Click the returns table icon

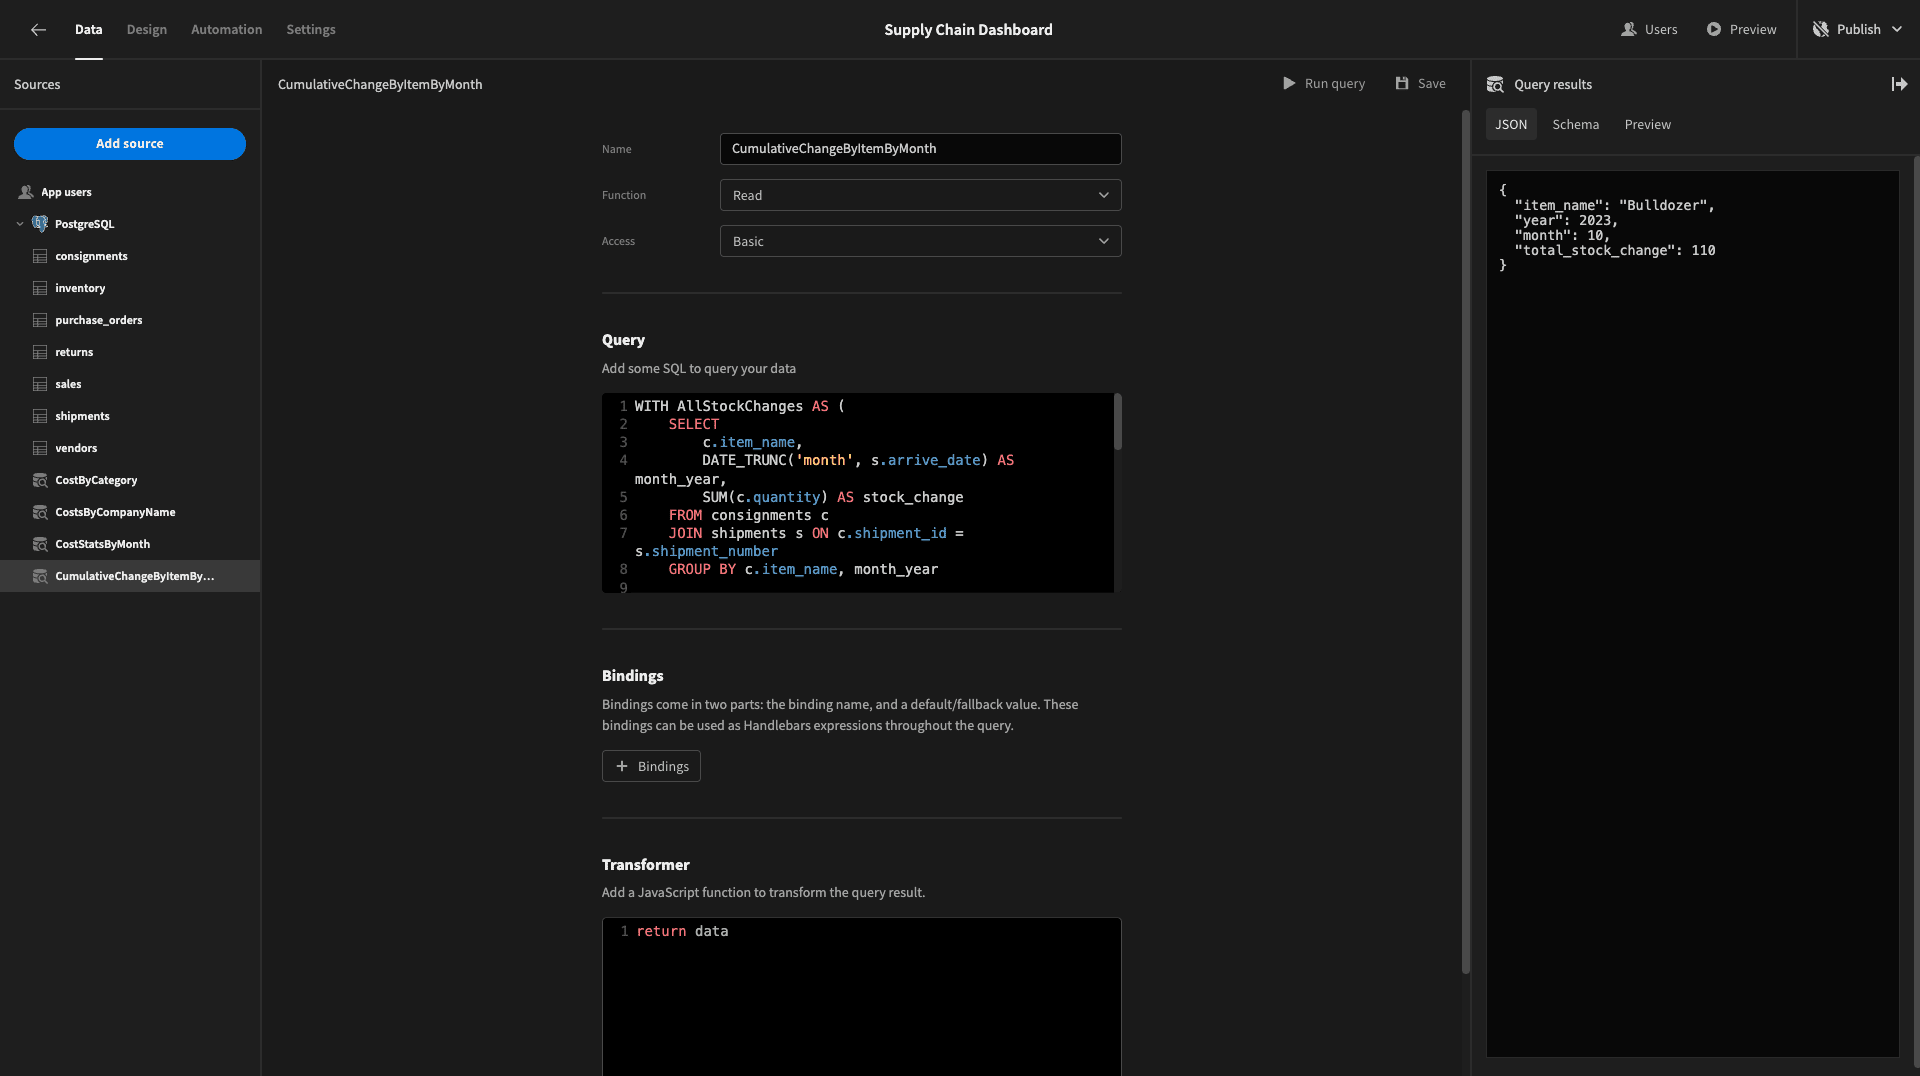click(40, 352)
